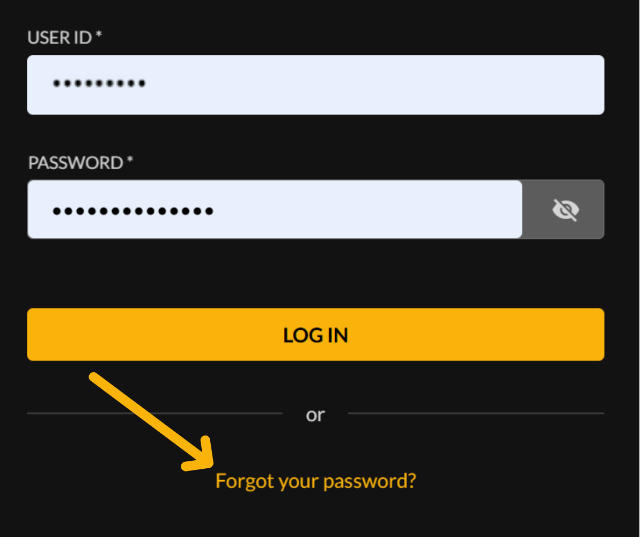Toggle password visibility with the eye icon

[565, 210]
